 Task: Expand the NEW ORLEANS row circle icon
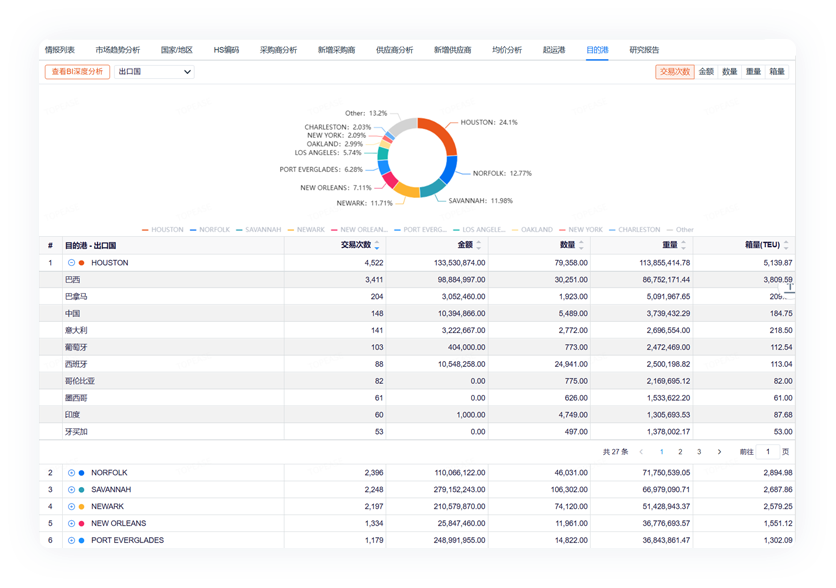(x=71, y=523)
